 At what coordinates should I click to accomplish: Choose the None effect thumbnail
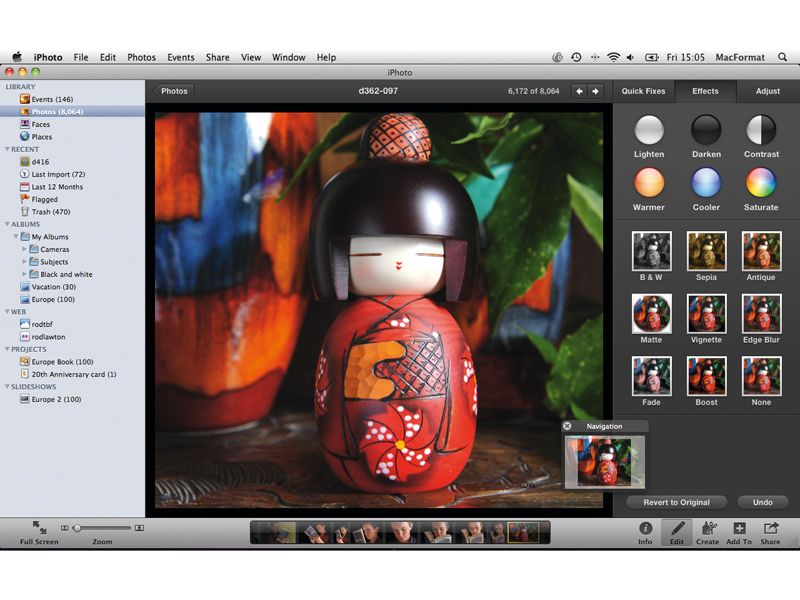click(761, 376)
